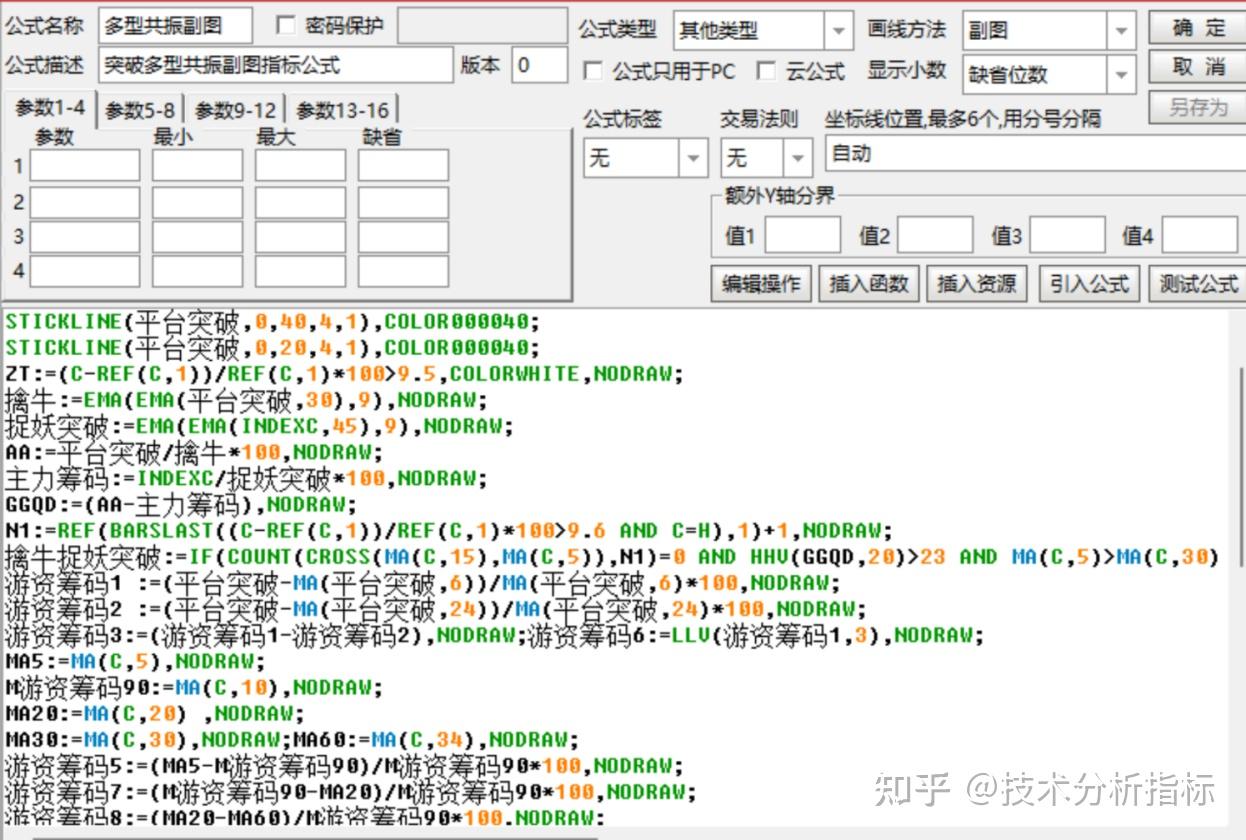Click the 编辑操作 button
The width and height of the screenshot is (1246, 840).
(761, 283)
